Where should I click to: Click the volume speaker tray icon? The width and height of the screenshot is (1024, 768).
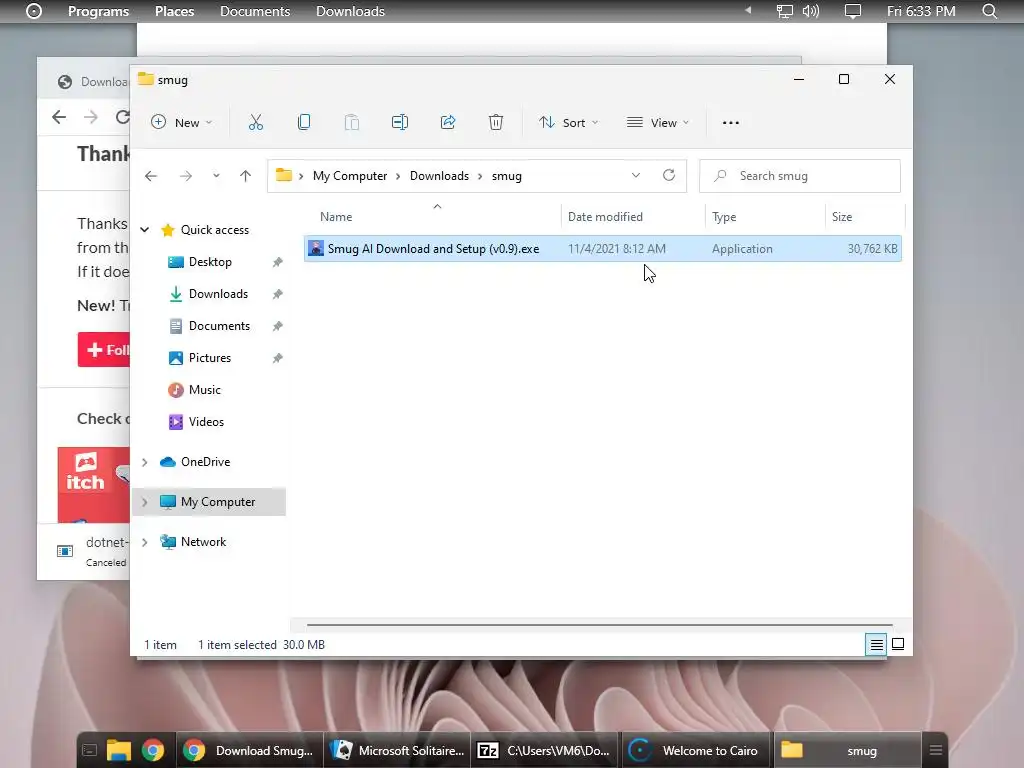coord(810,11)
